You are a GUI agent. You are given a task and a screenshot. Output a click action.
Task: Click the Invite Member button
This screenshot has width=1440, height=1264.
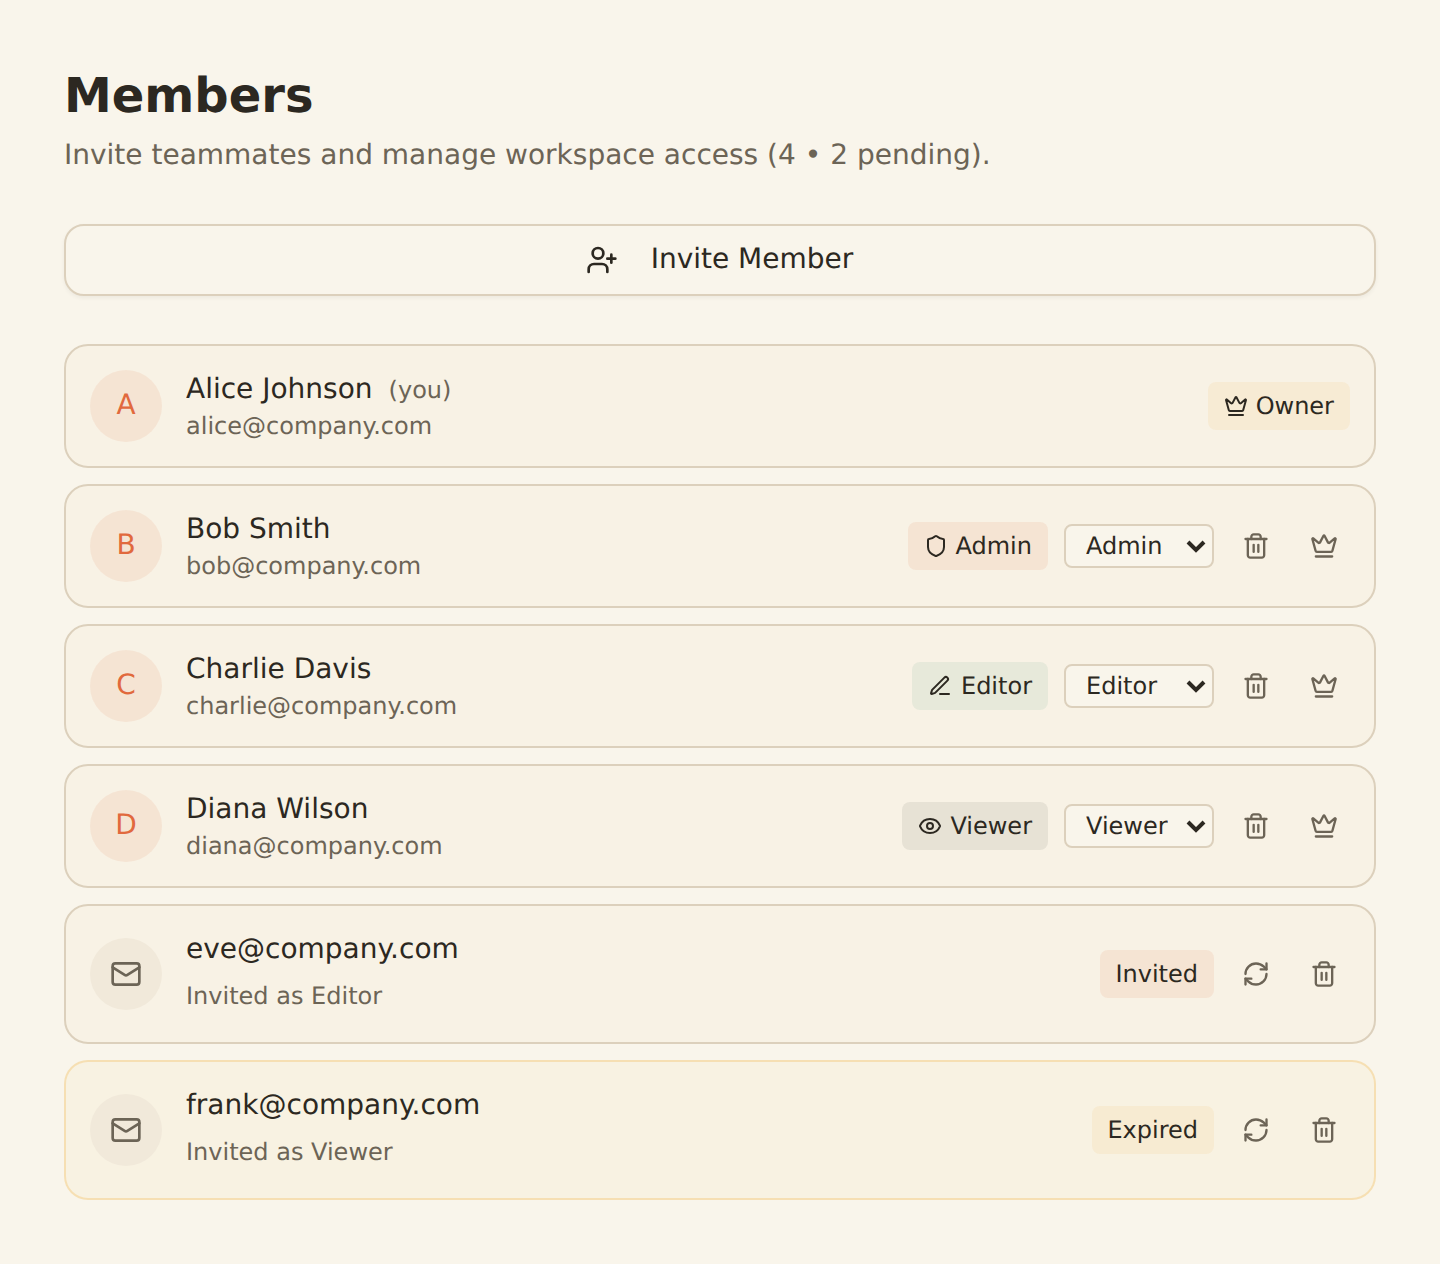[720, 260]
